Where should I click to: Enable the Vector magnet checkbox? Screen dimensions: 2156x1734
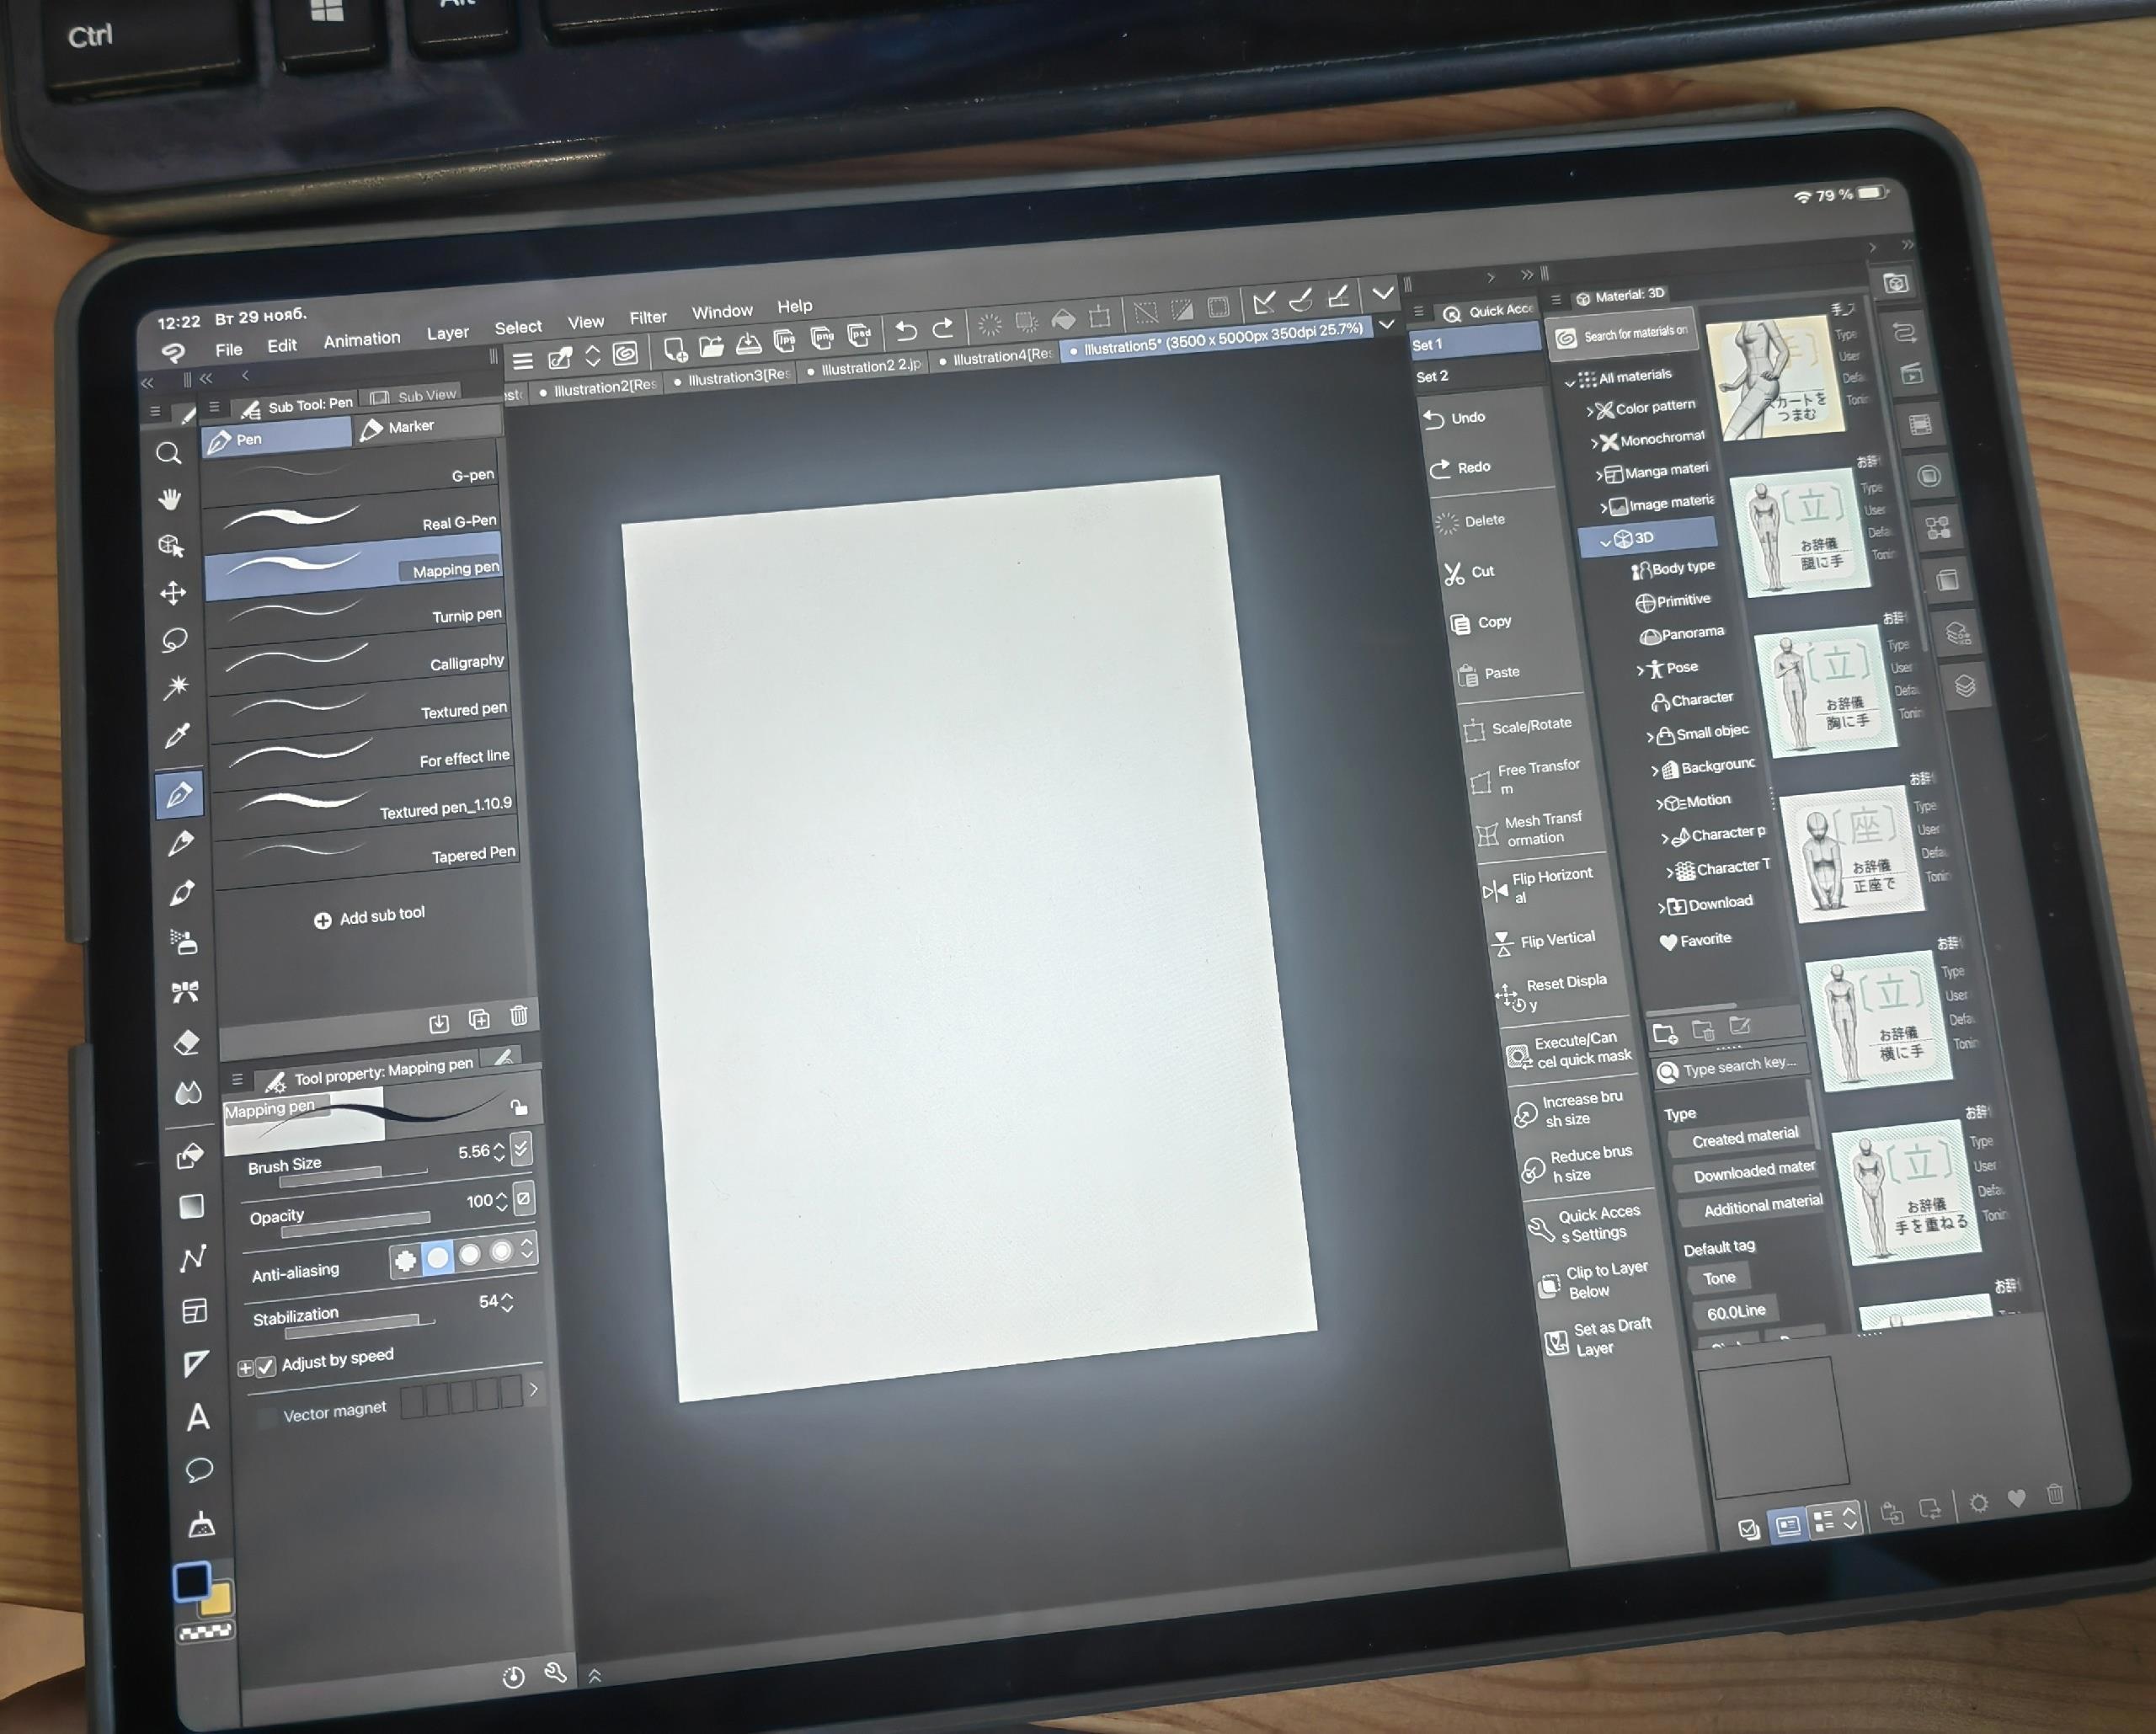point(267,1417)
